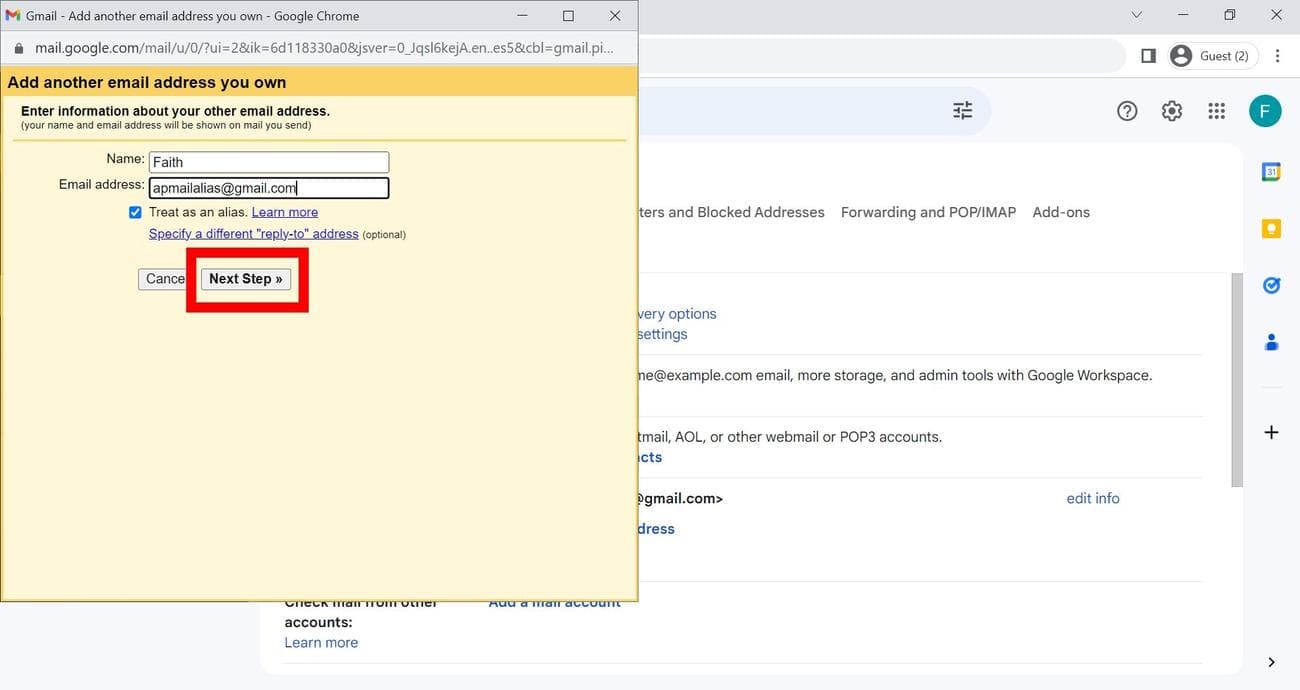The width and height of the screenshot is (1300, 690).
Task: Expand the side panel chevron arrow
Action: click(1271, 662)
